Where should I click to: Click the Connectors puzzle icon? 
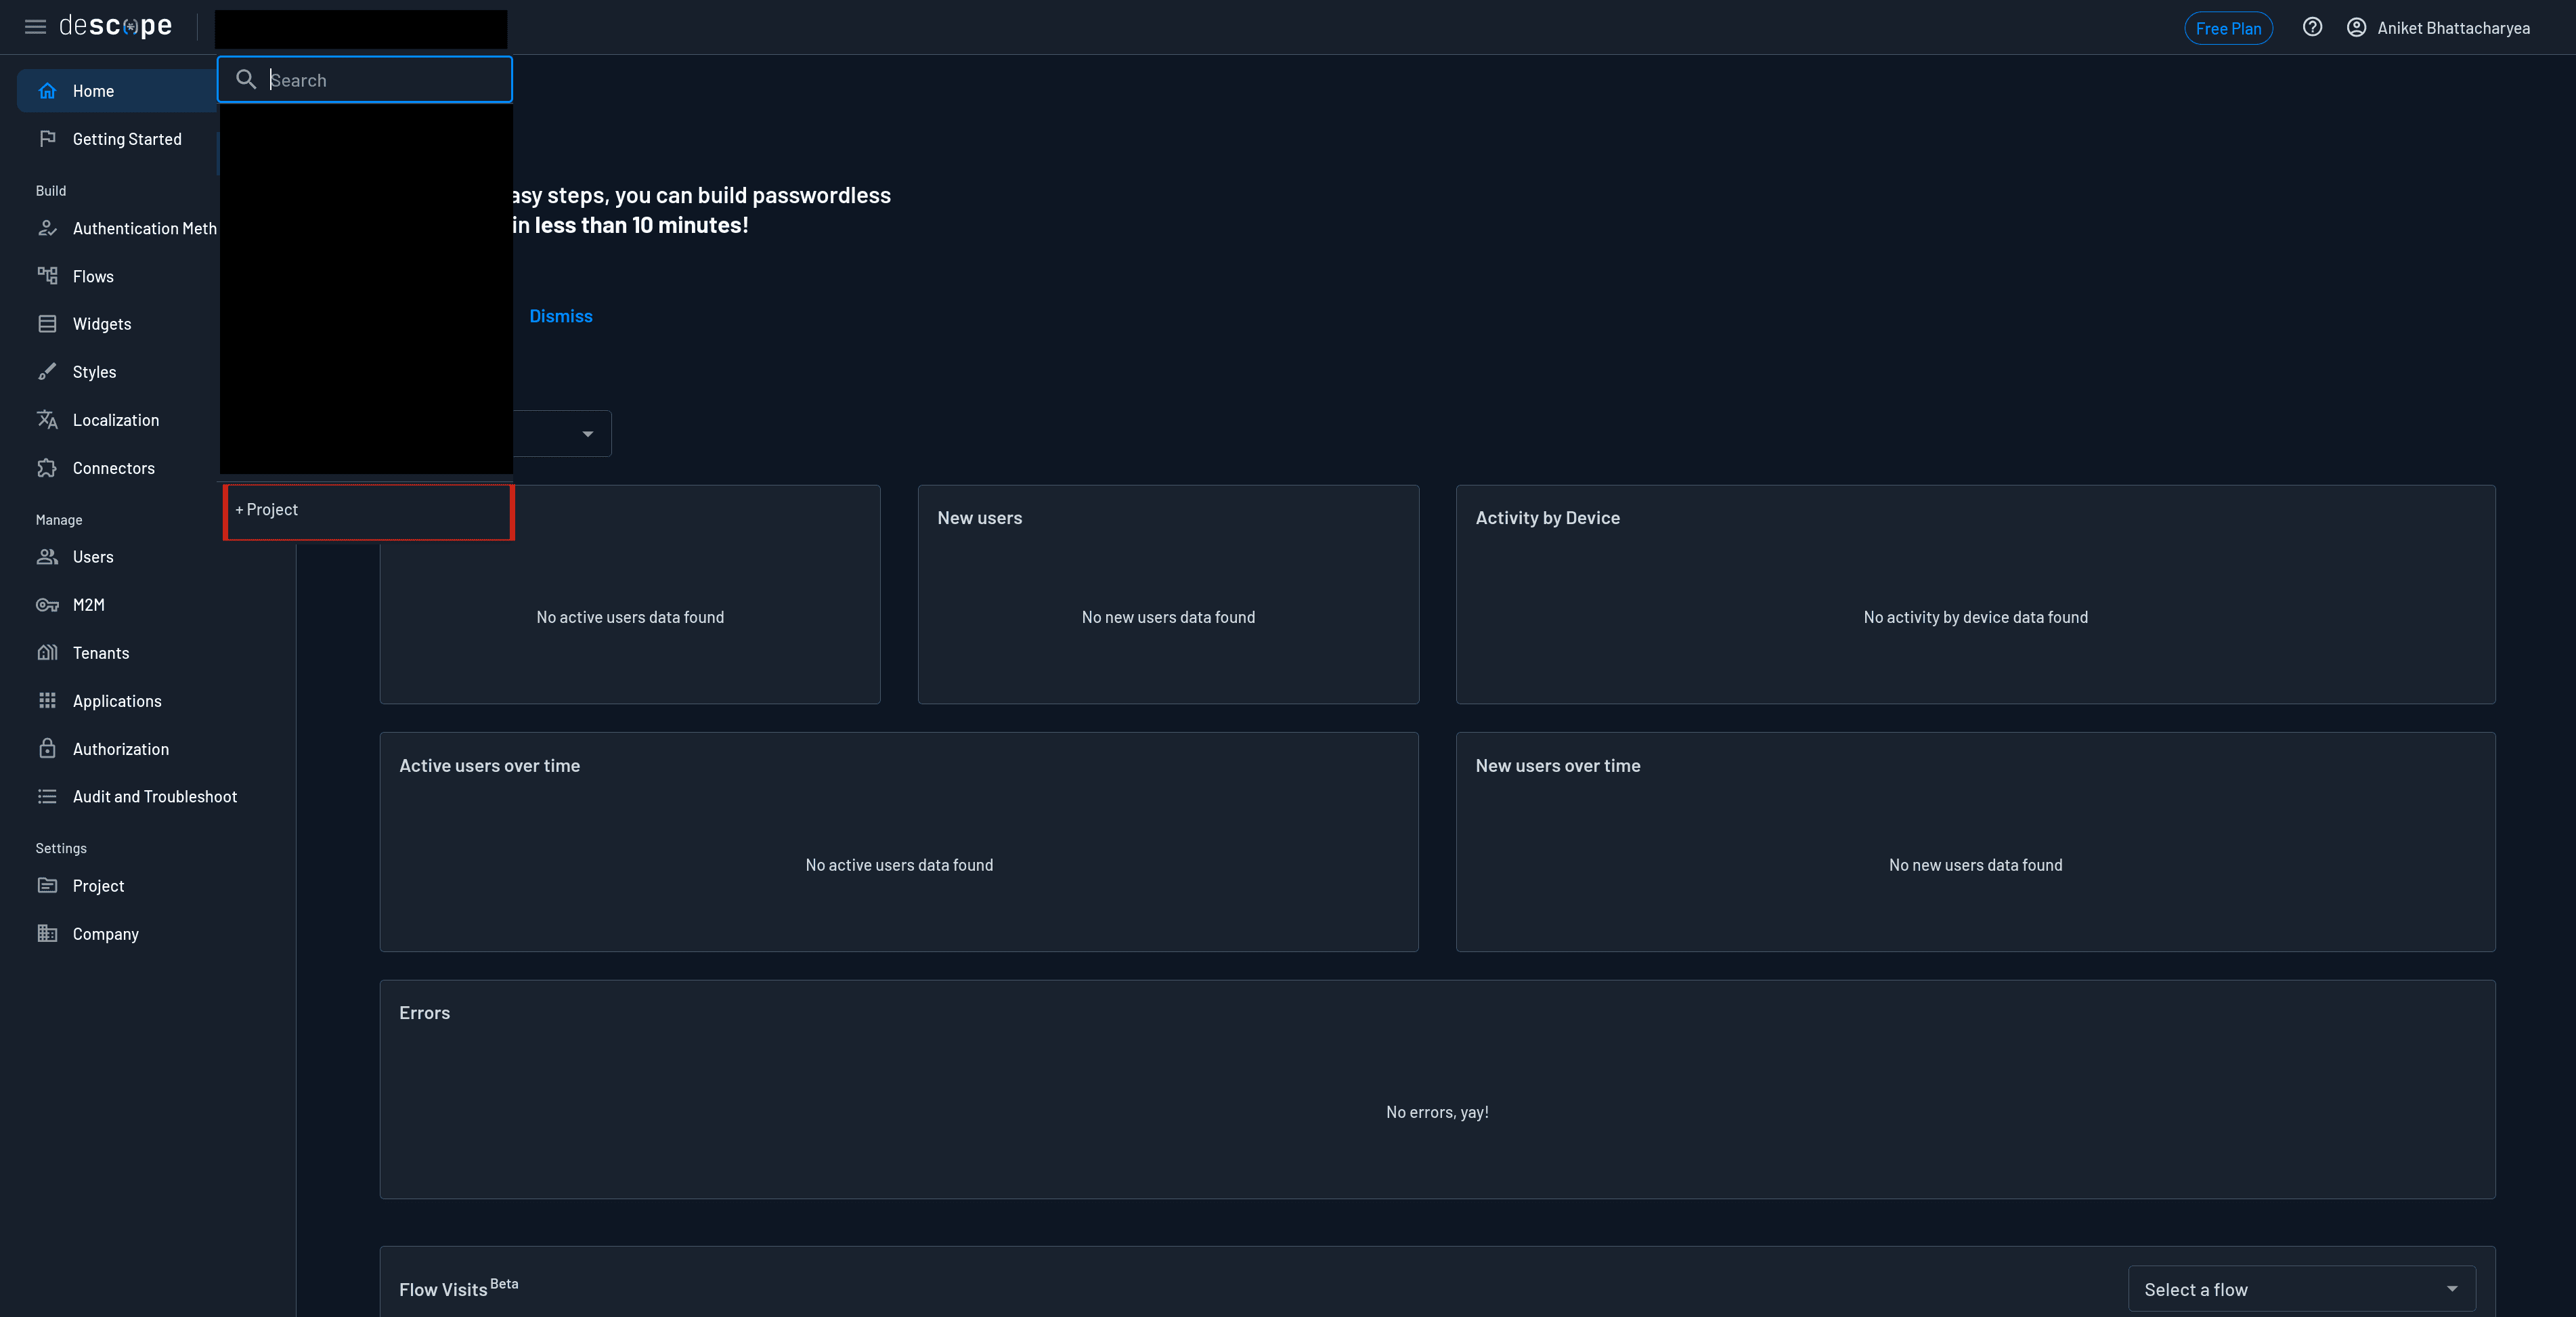pyautogui.click(x=47, y=468)
